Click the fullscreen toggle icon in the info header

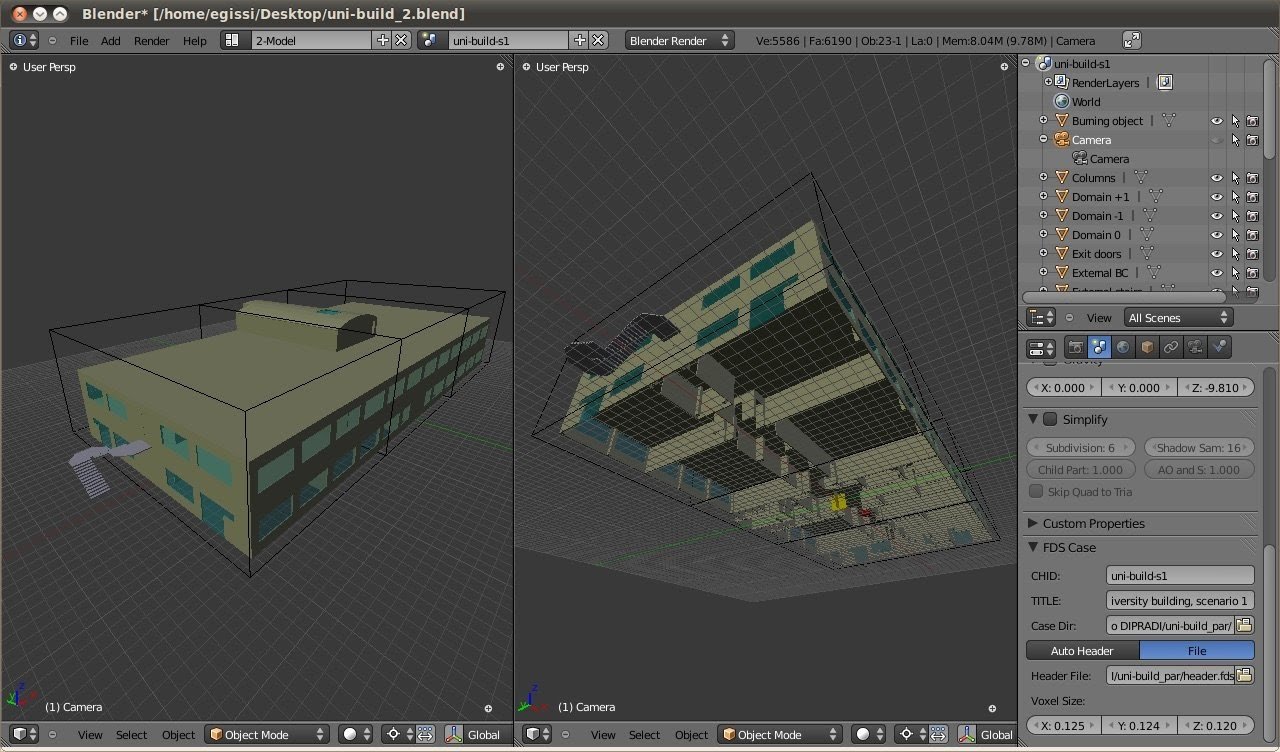click(x=1131, y=40)
